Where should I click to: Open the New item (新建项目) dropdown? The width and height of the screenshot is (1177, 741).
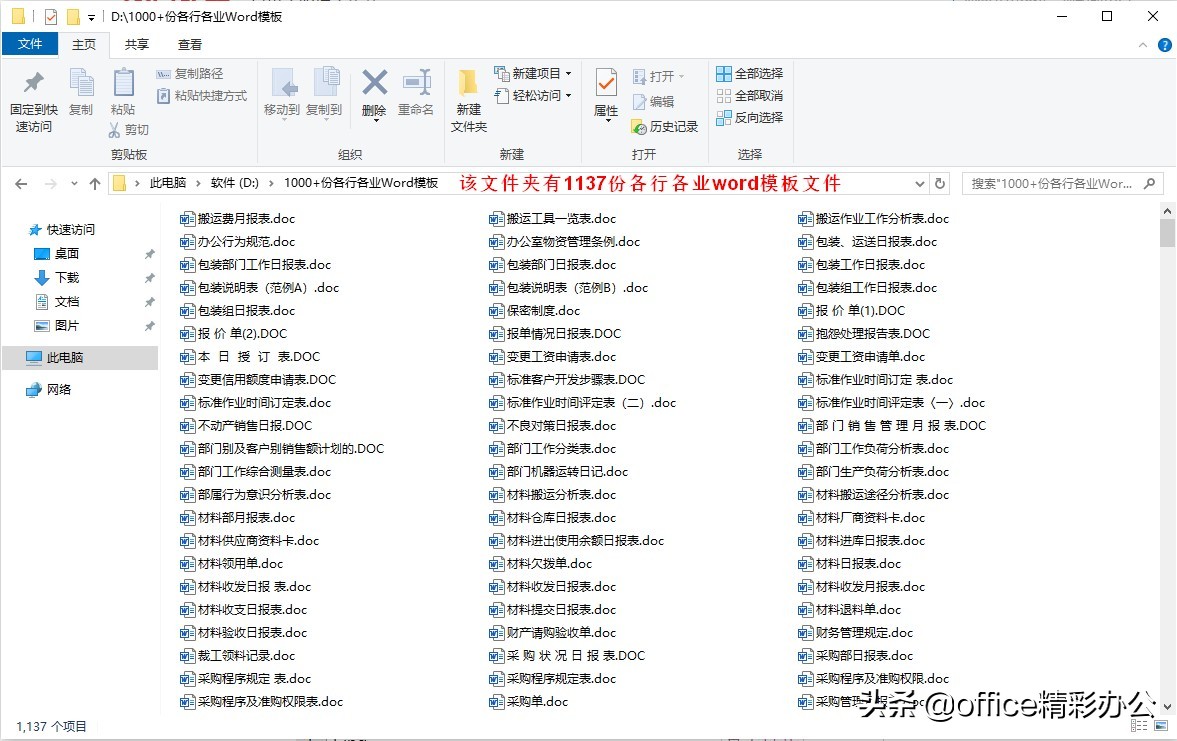533,74
